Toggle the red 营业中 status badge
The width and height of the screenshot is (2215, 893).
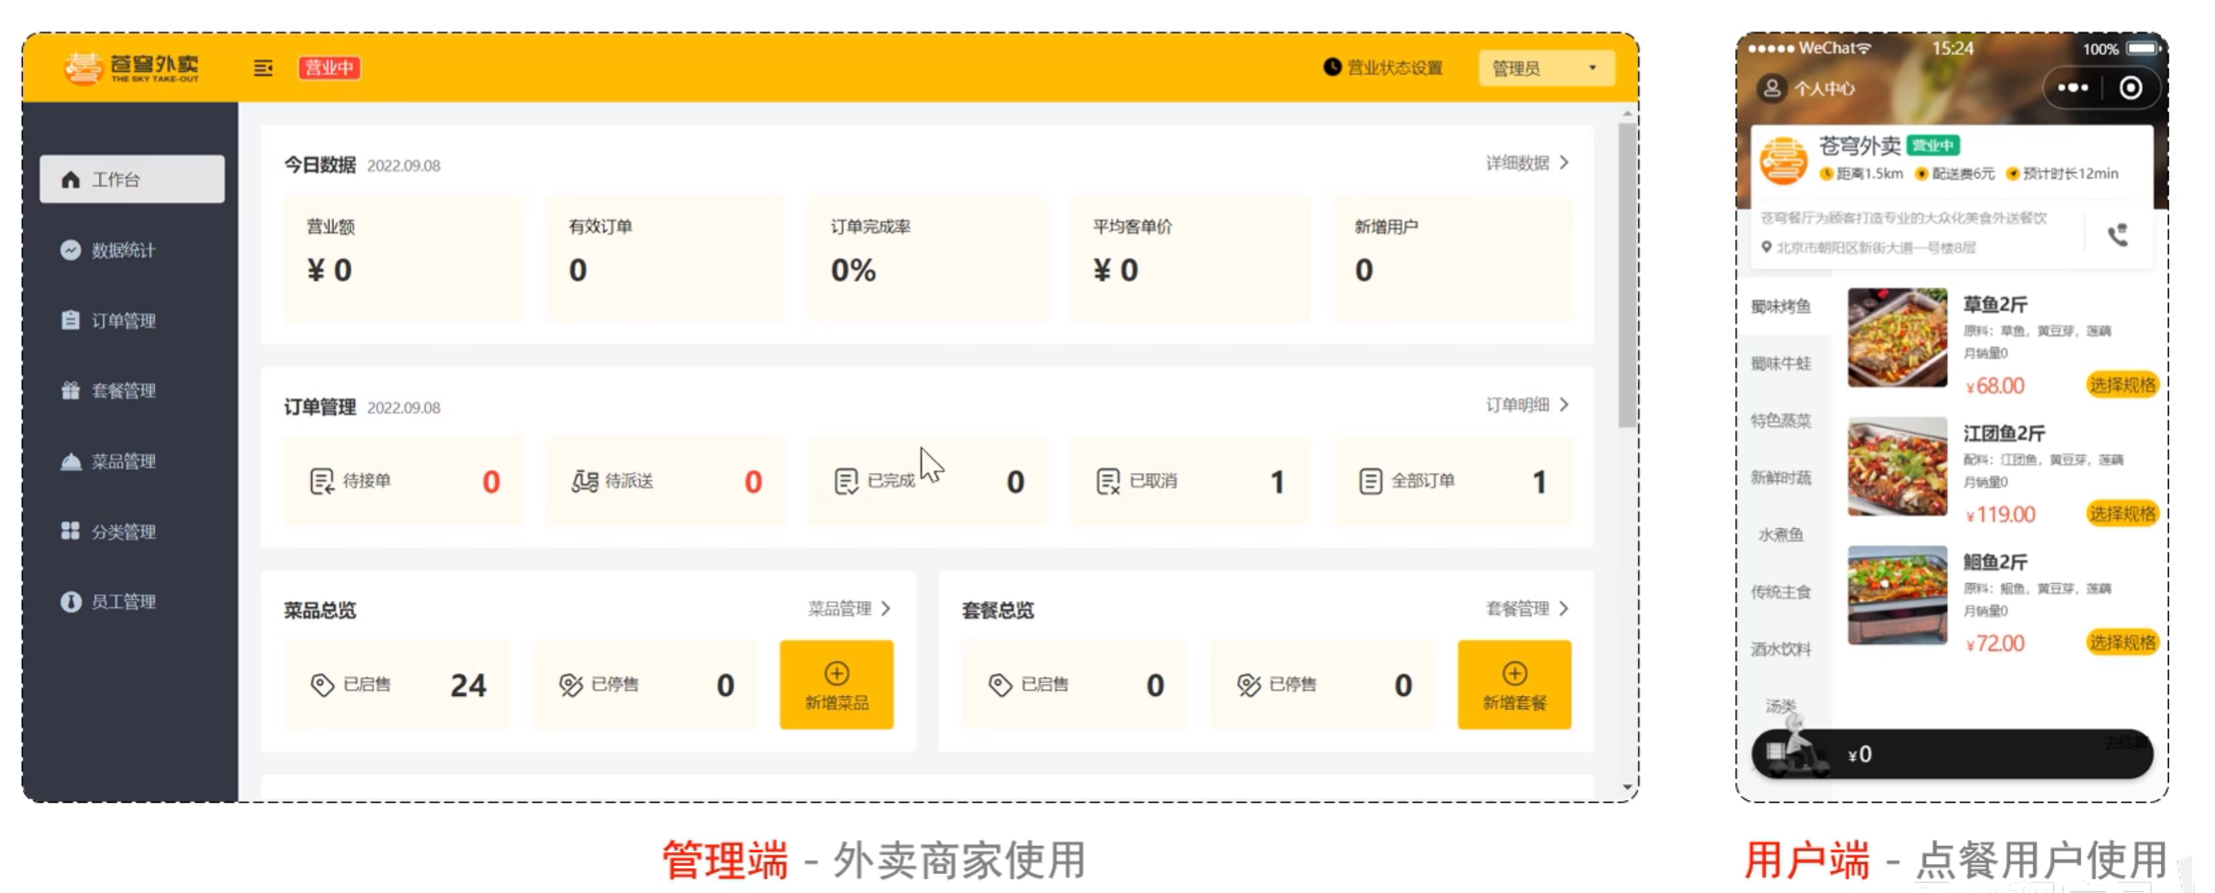(x=329, y=68)
